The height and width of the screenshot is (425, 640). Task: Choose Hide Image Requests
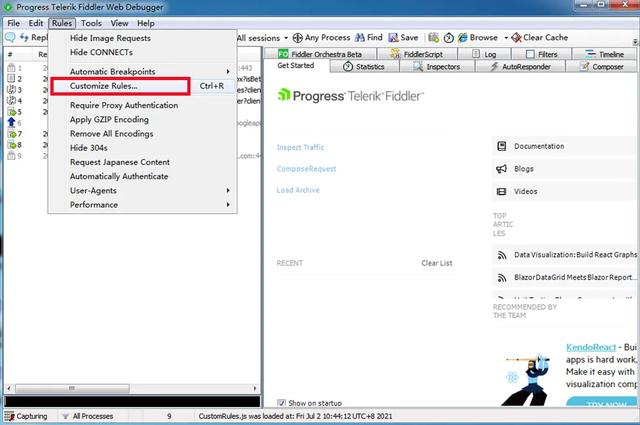point(142,38)
